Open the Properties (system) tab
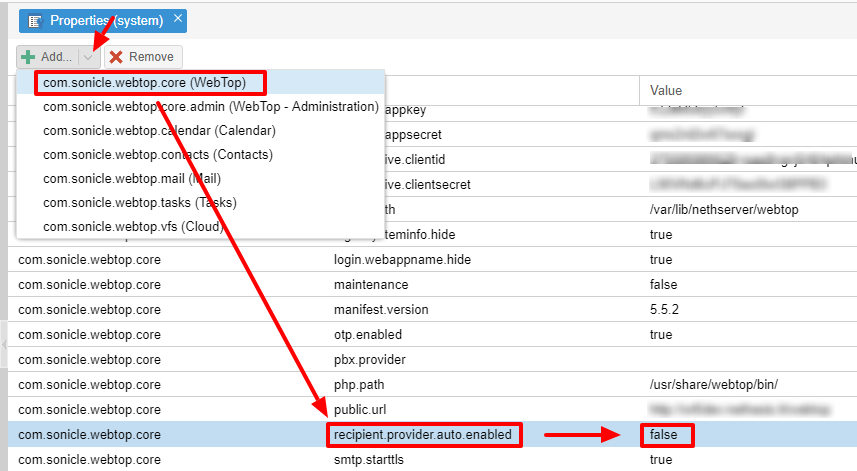 point(103,21)
